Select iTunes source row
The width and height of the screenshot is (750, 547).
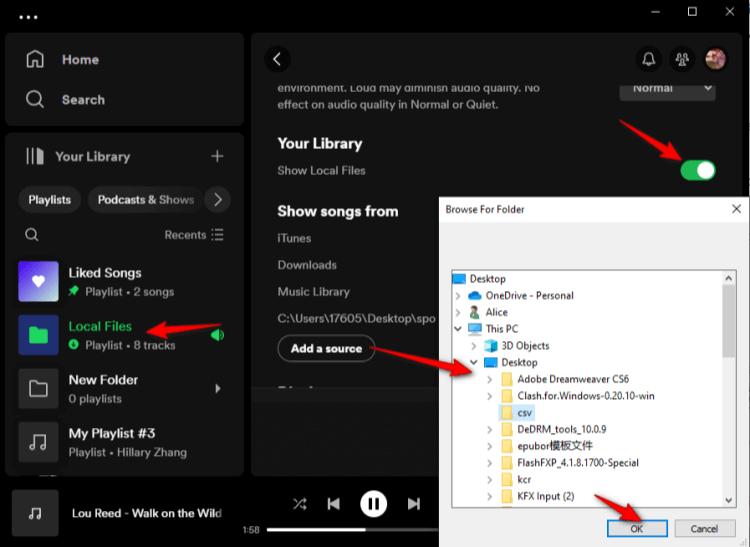pos(294,238)
